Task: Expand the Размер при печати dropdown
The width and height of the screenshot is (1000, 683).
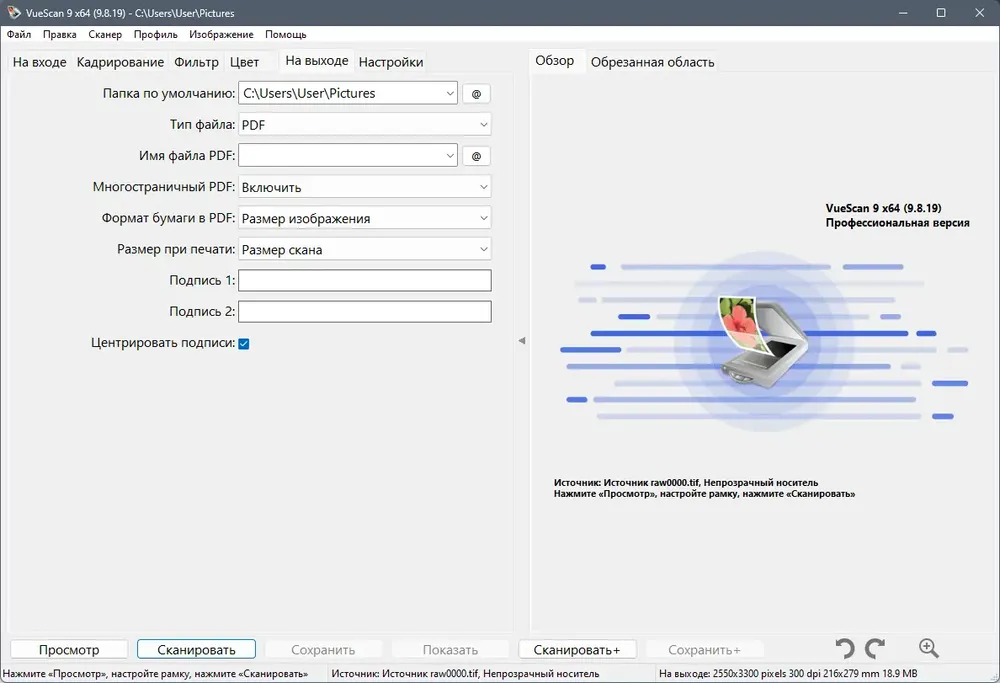Action: 365,249
